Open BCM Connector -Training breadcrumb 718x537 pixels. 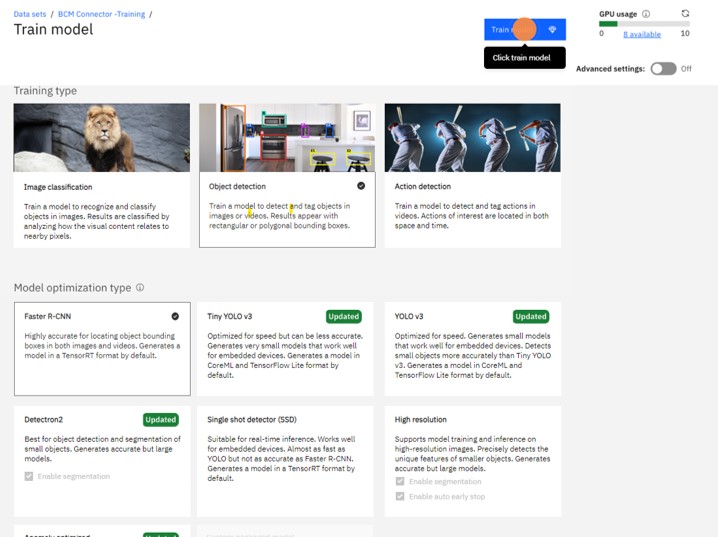[x=103, y=12]
